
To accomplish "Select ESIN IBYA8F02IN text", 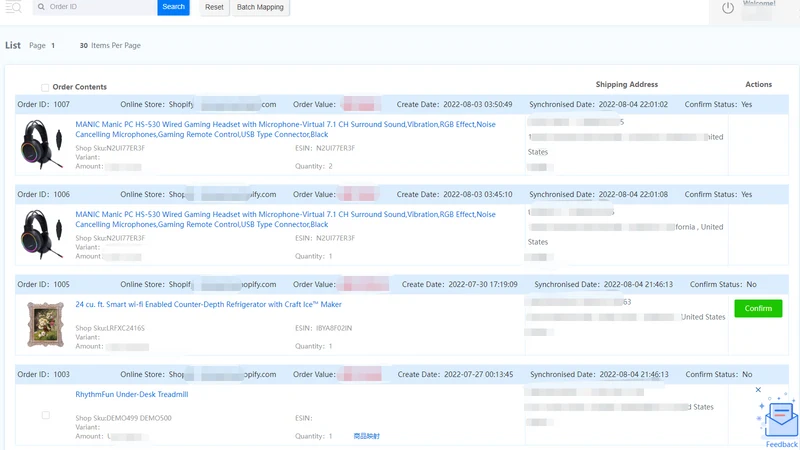I will coord(323,328).
